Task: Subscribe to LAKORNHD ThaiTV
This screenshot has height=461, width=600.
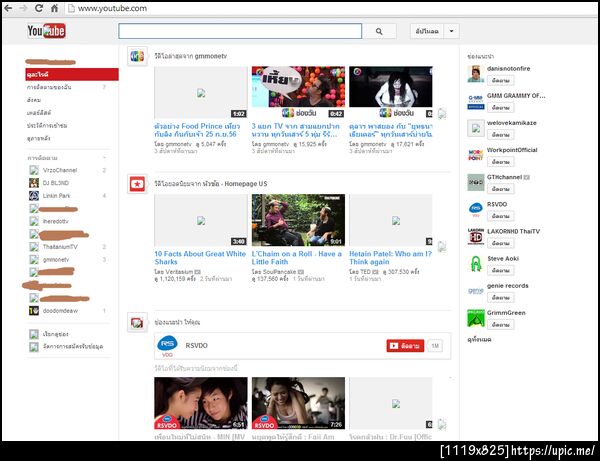Action: (501, 243)
